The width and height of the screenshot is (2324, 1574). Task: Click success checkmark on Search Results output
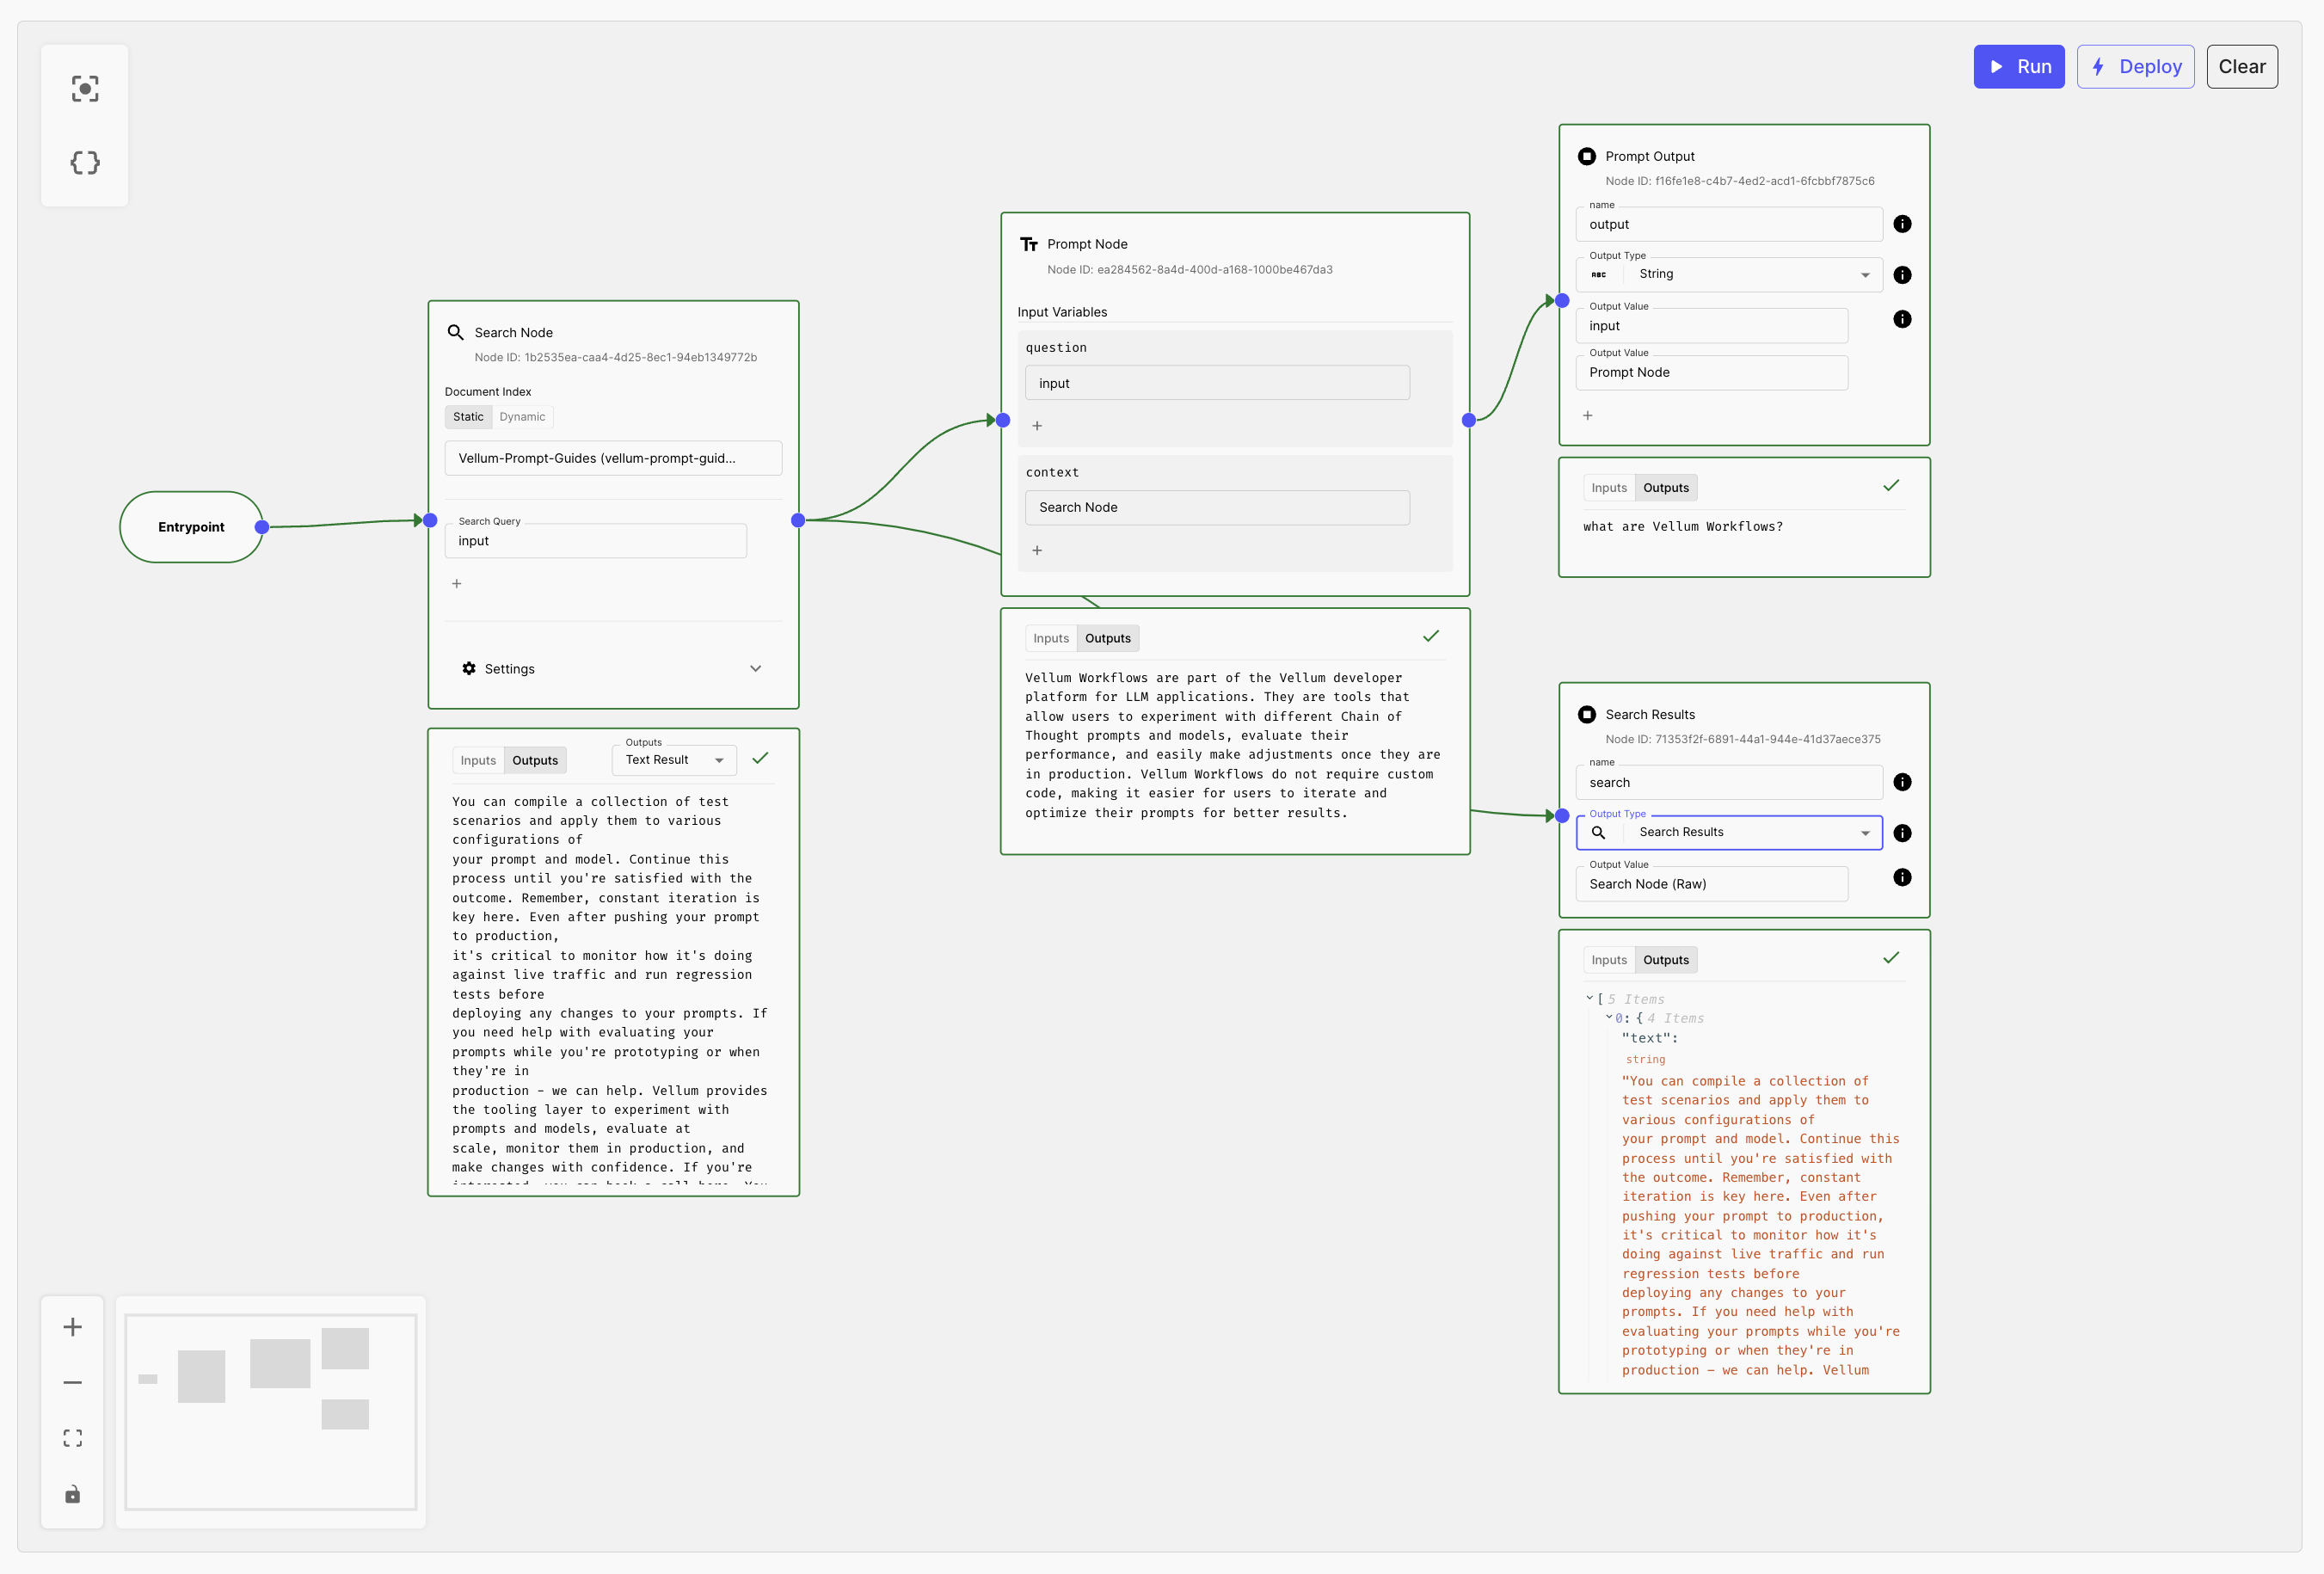1891,958
